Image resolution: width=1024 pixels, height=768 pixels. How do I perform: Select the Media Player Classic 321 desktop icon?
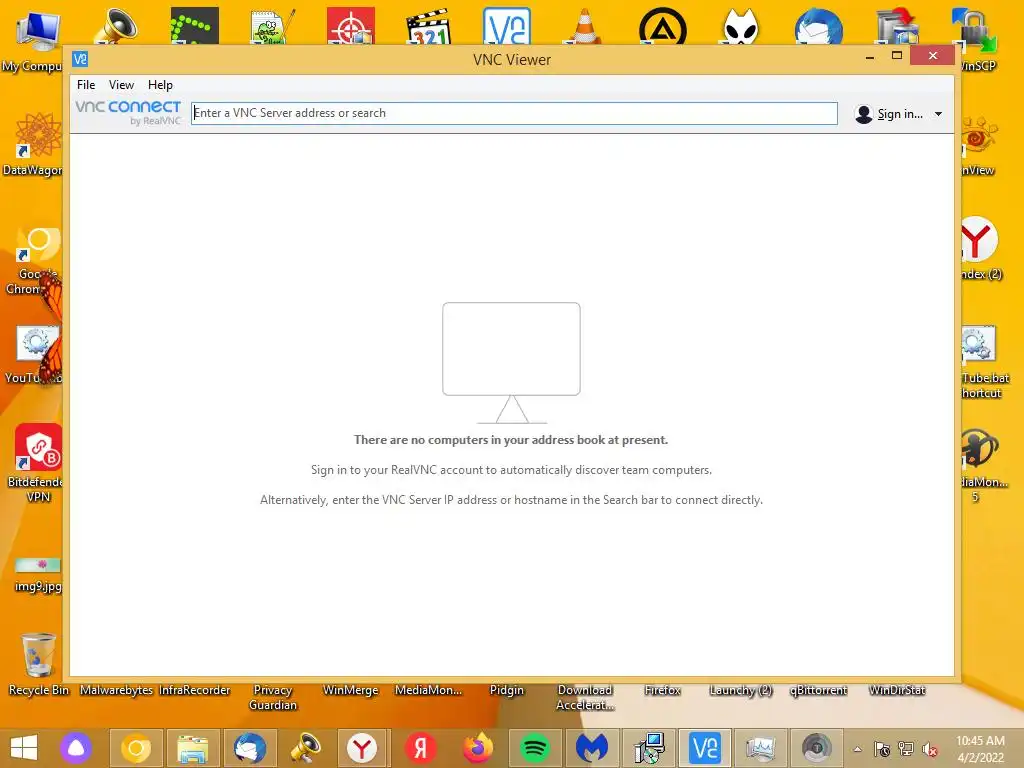429,26
